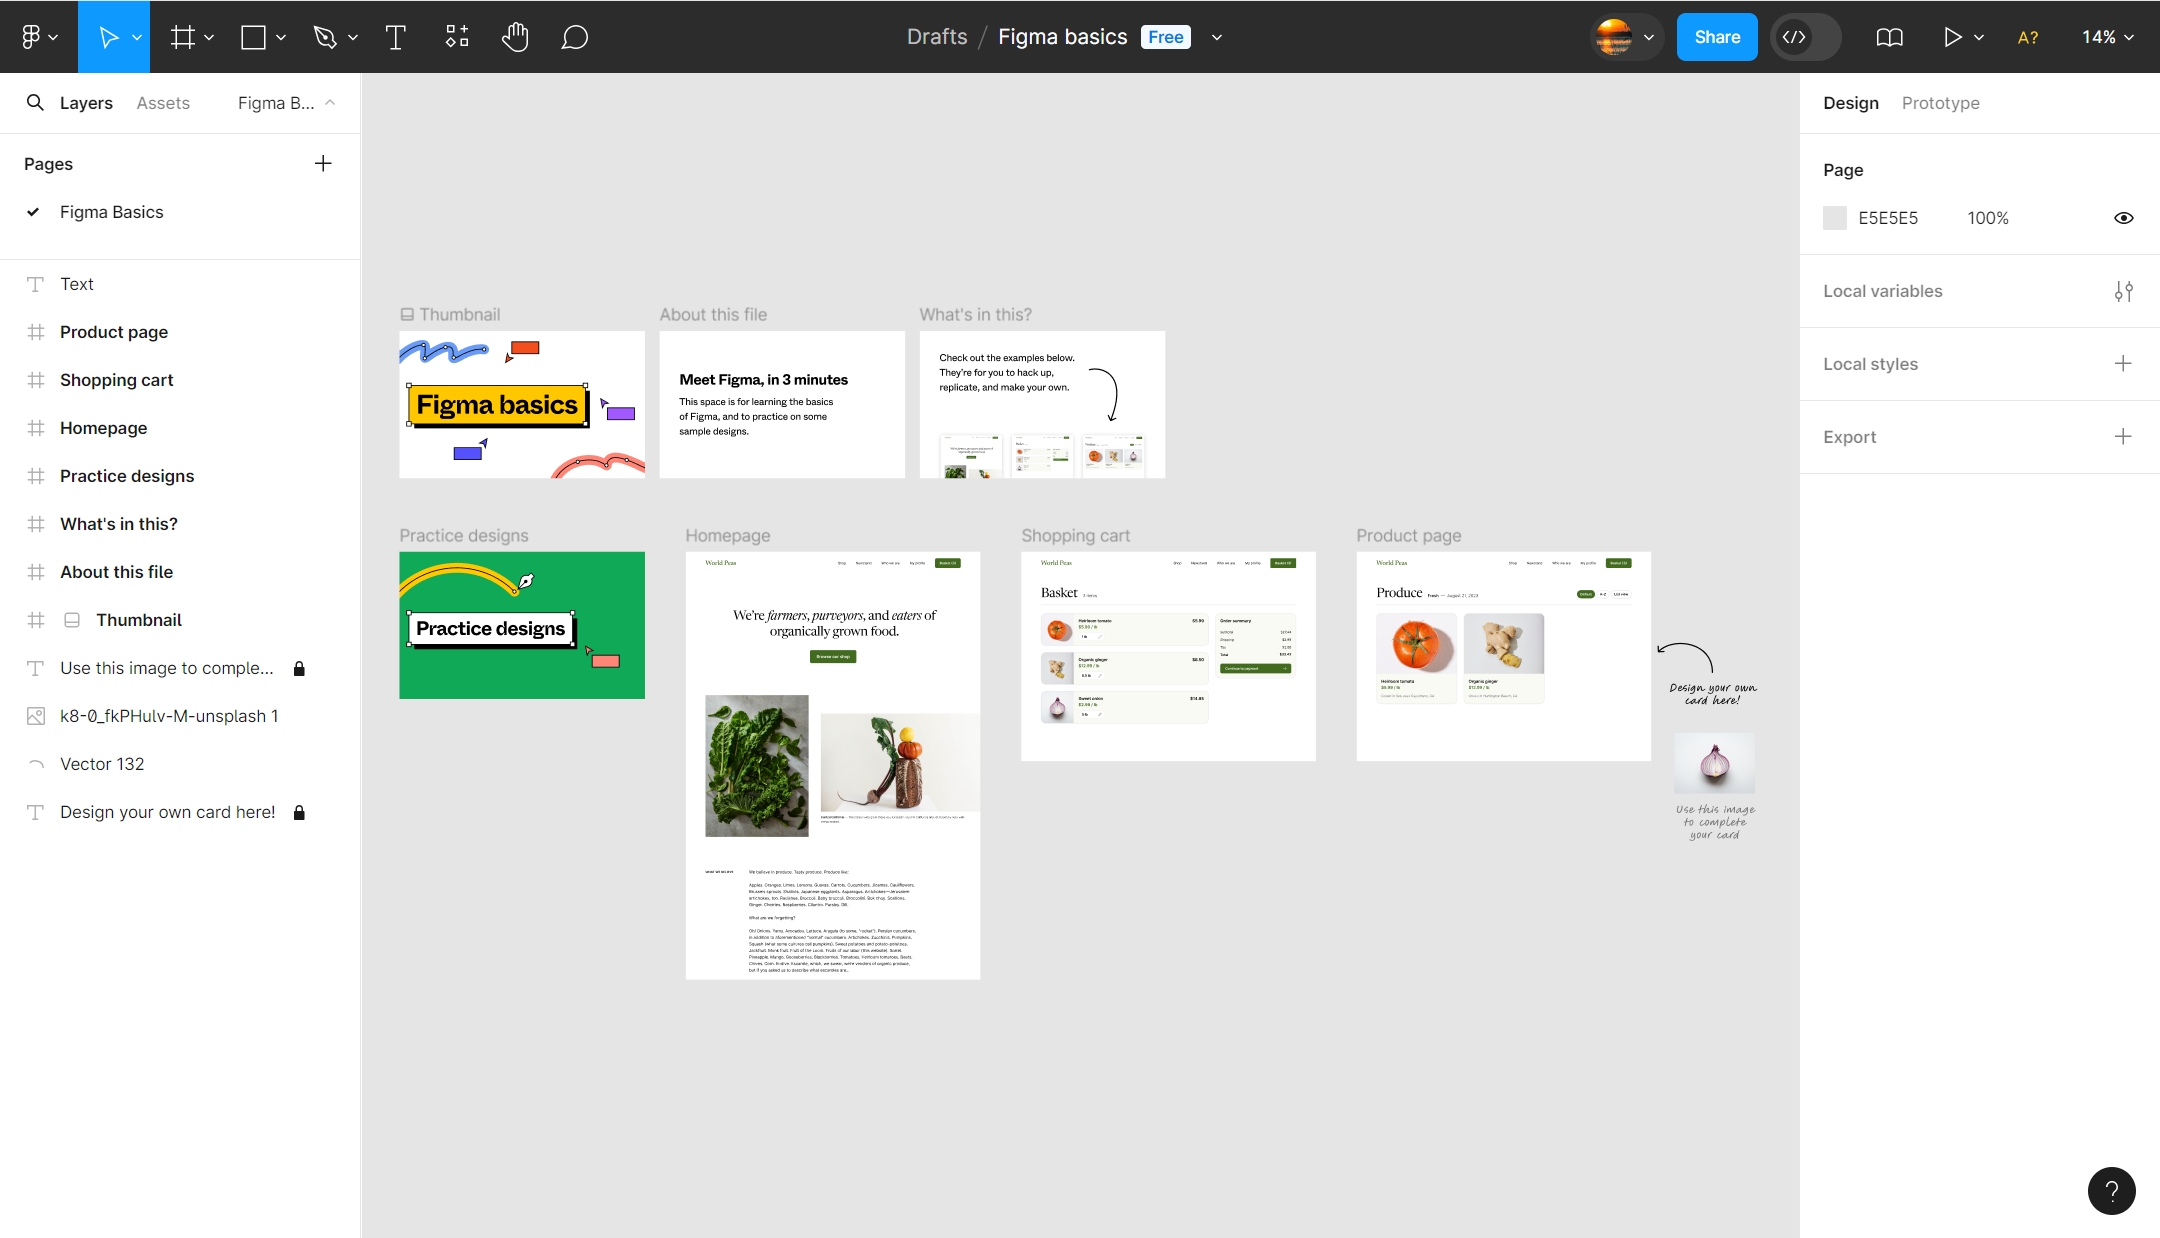This screenshot has height=1238, width=2160.
Task: Click the Homepage frame title on canvas
Action: 728,536
